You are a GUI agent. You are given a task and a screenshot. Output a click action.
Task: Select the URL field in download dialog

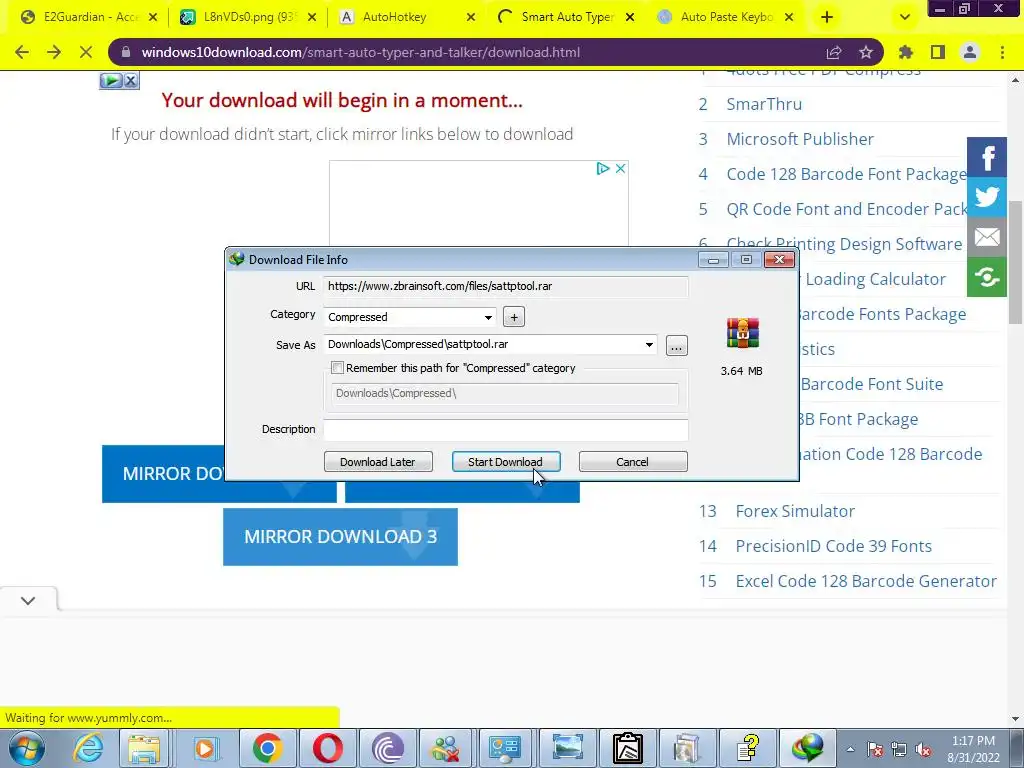pos(505,286)
